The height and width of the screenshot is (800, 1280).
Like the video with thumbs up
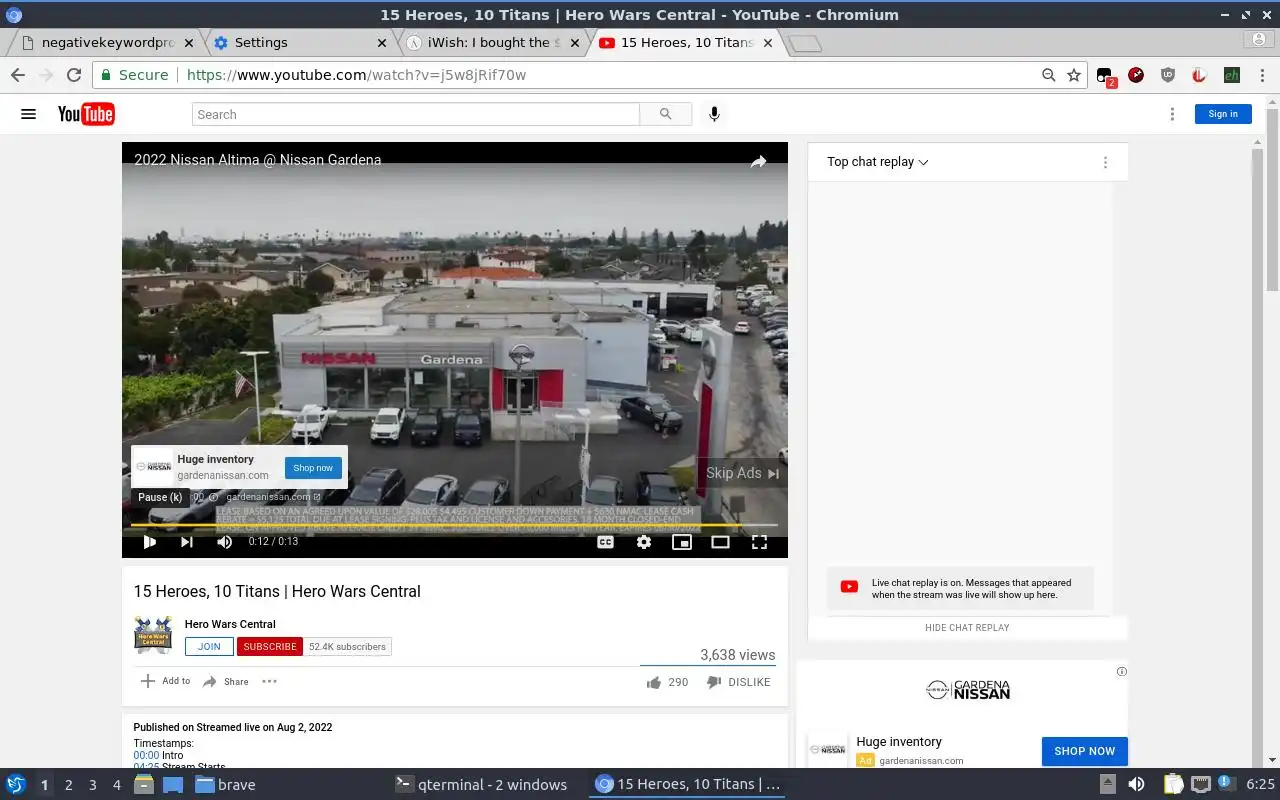[667, 682]
